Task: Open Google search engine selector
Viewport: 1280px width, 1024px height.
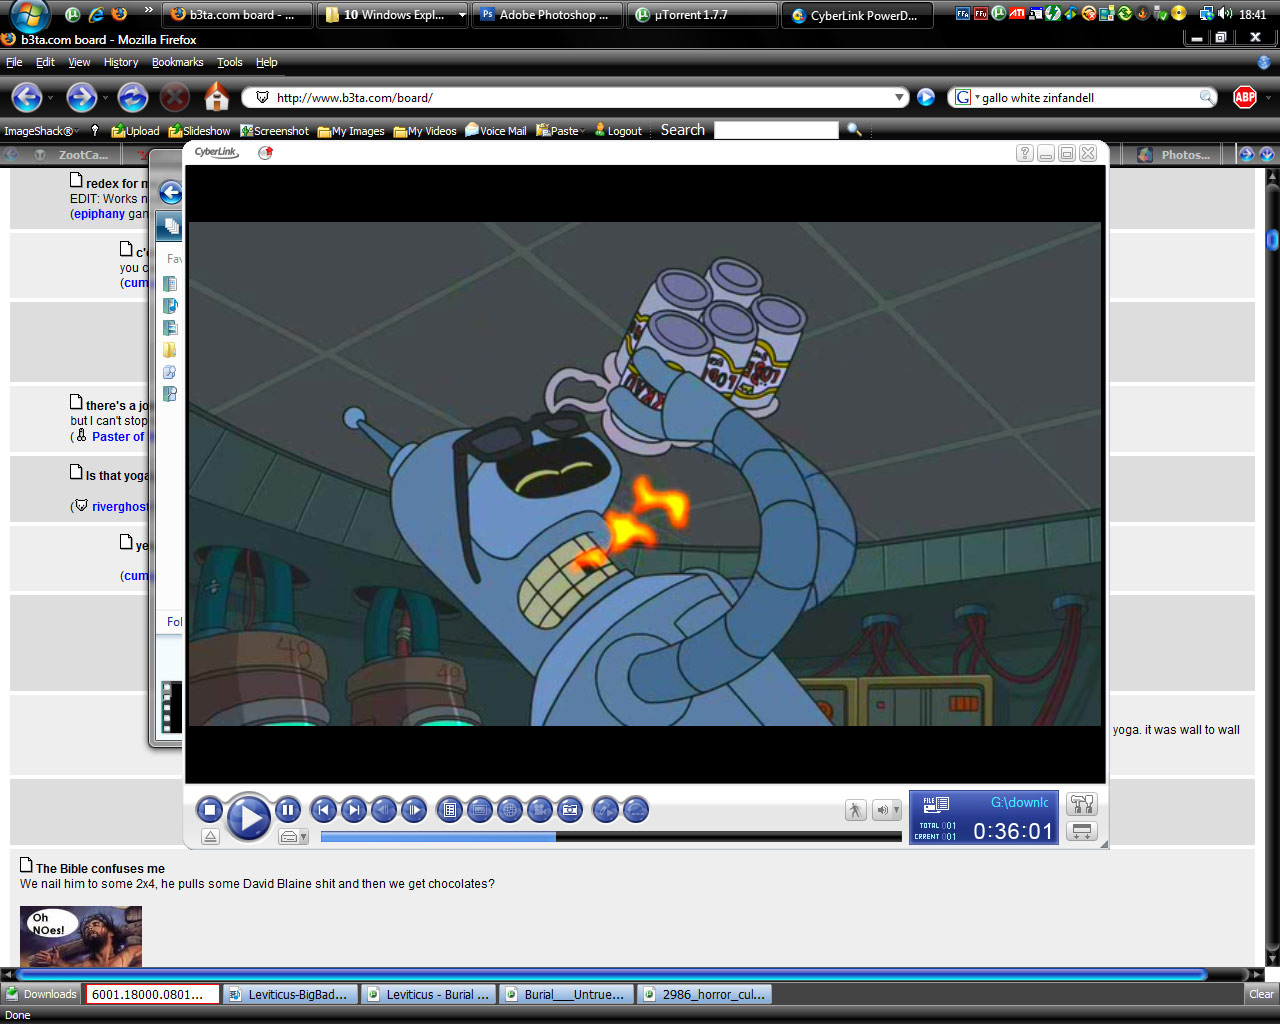Action: tap(965, 97)
